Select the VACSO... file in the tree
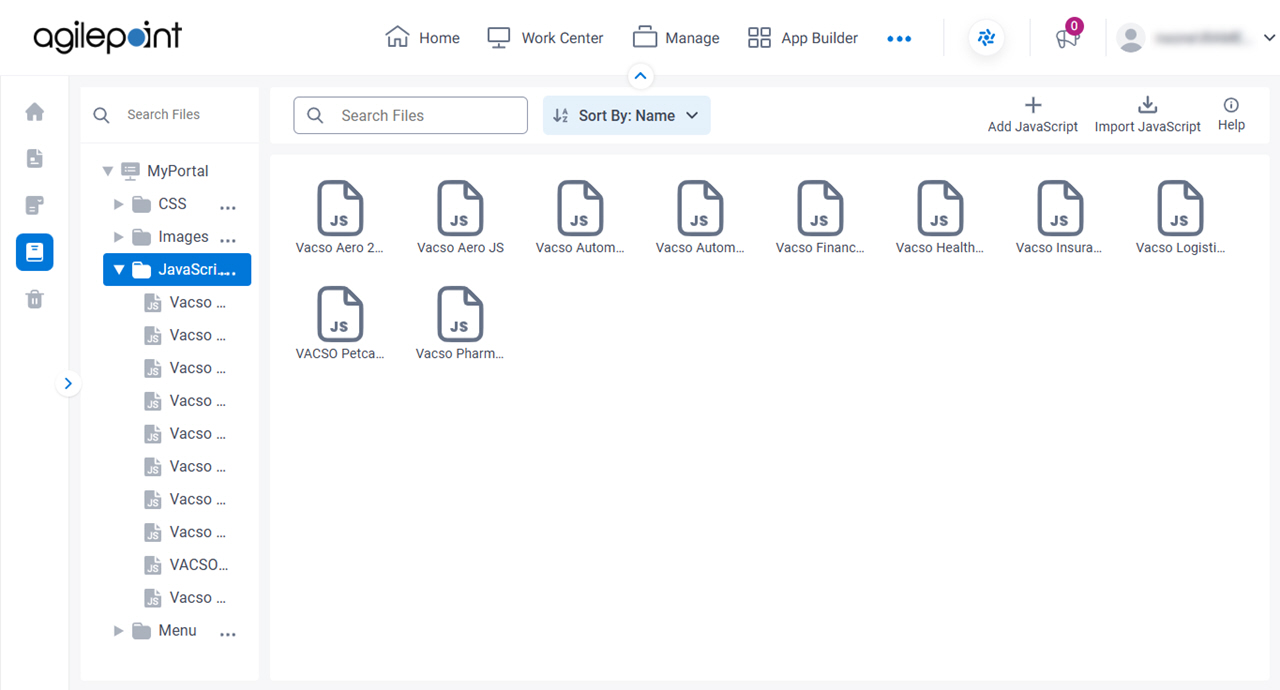This screenshot has width=1280, height=690. point(186,565)
